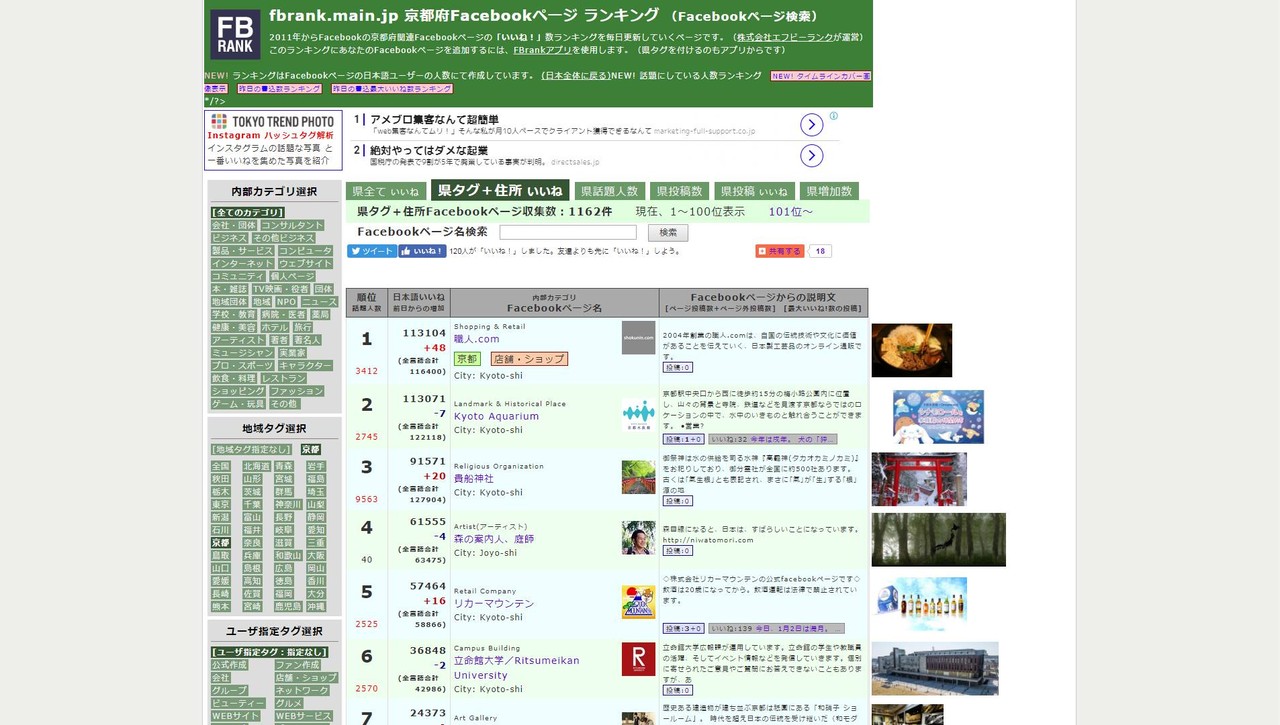Select the 公式作成 user tag
This screenshot has height=725, width=1280.
click(x=229, y=665)
